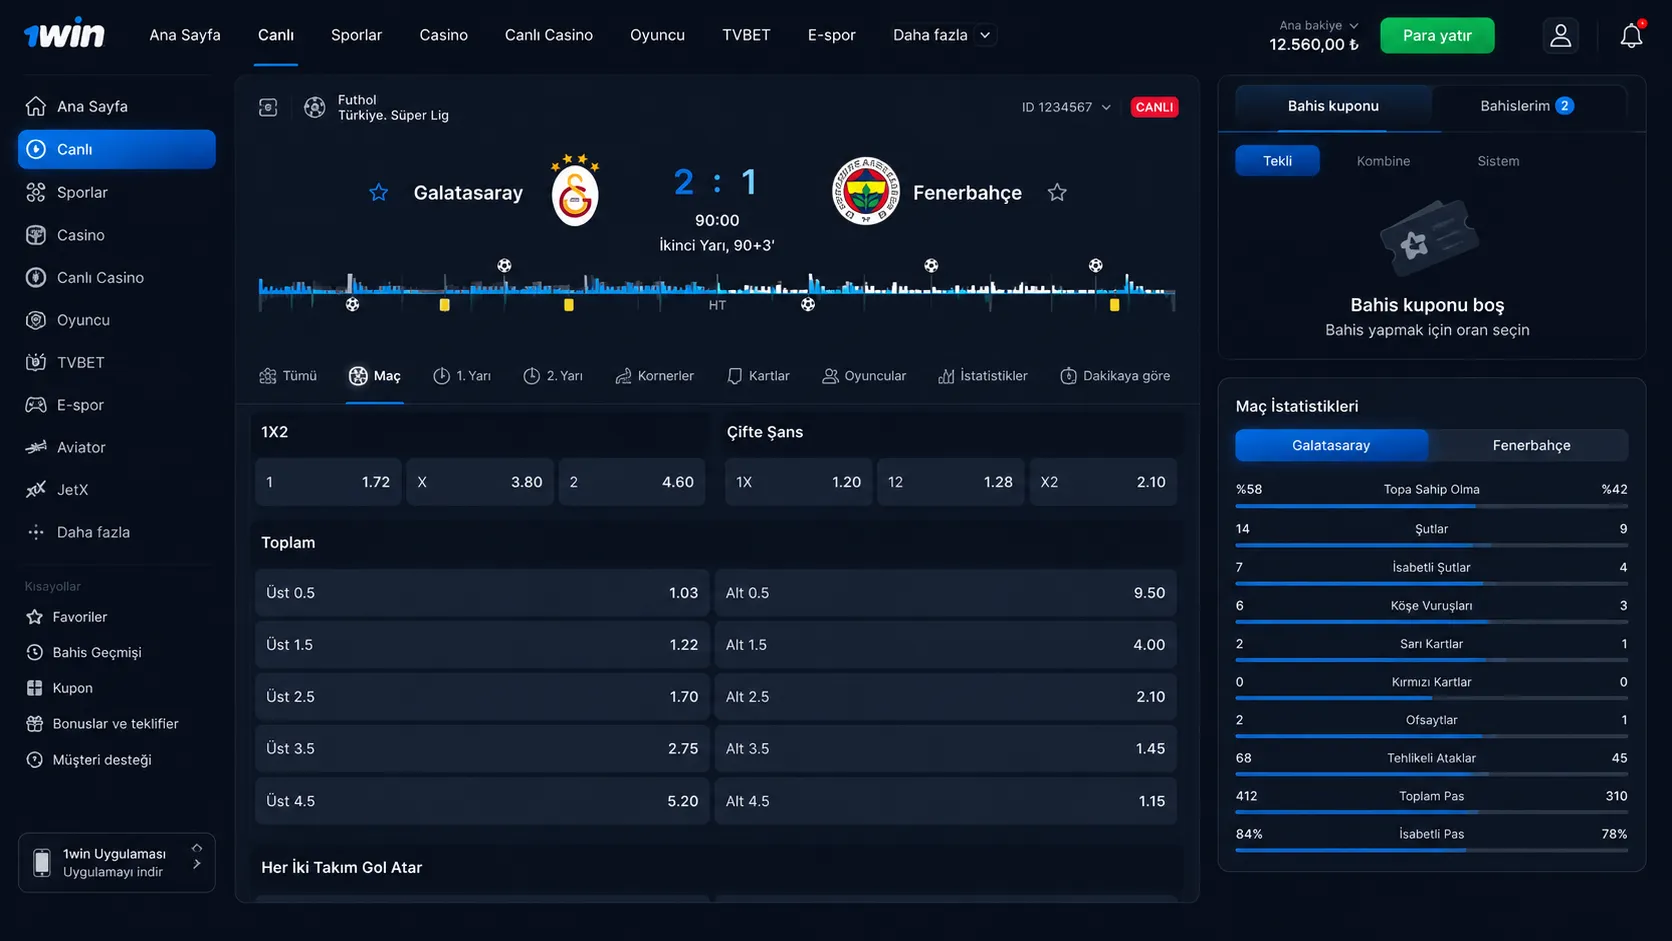This screenshot has height=941, width=1672.
Task: Click the Canlı Casino sidebar icon
Action: pos(36,277)
